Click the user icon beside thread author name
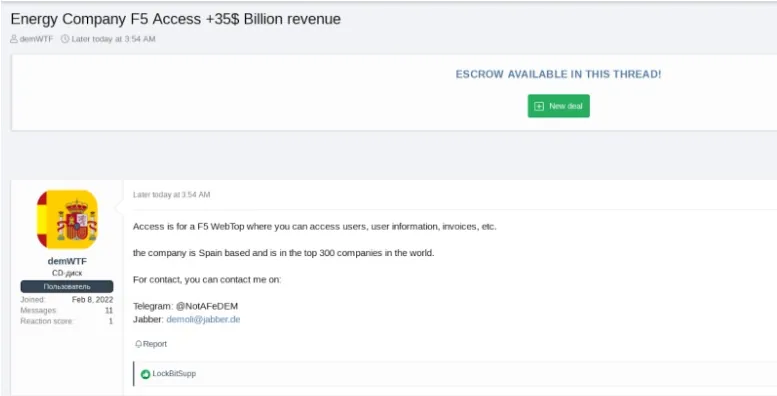Viewport: 777px width, 396px height. click(x=14, y=39)
